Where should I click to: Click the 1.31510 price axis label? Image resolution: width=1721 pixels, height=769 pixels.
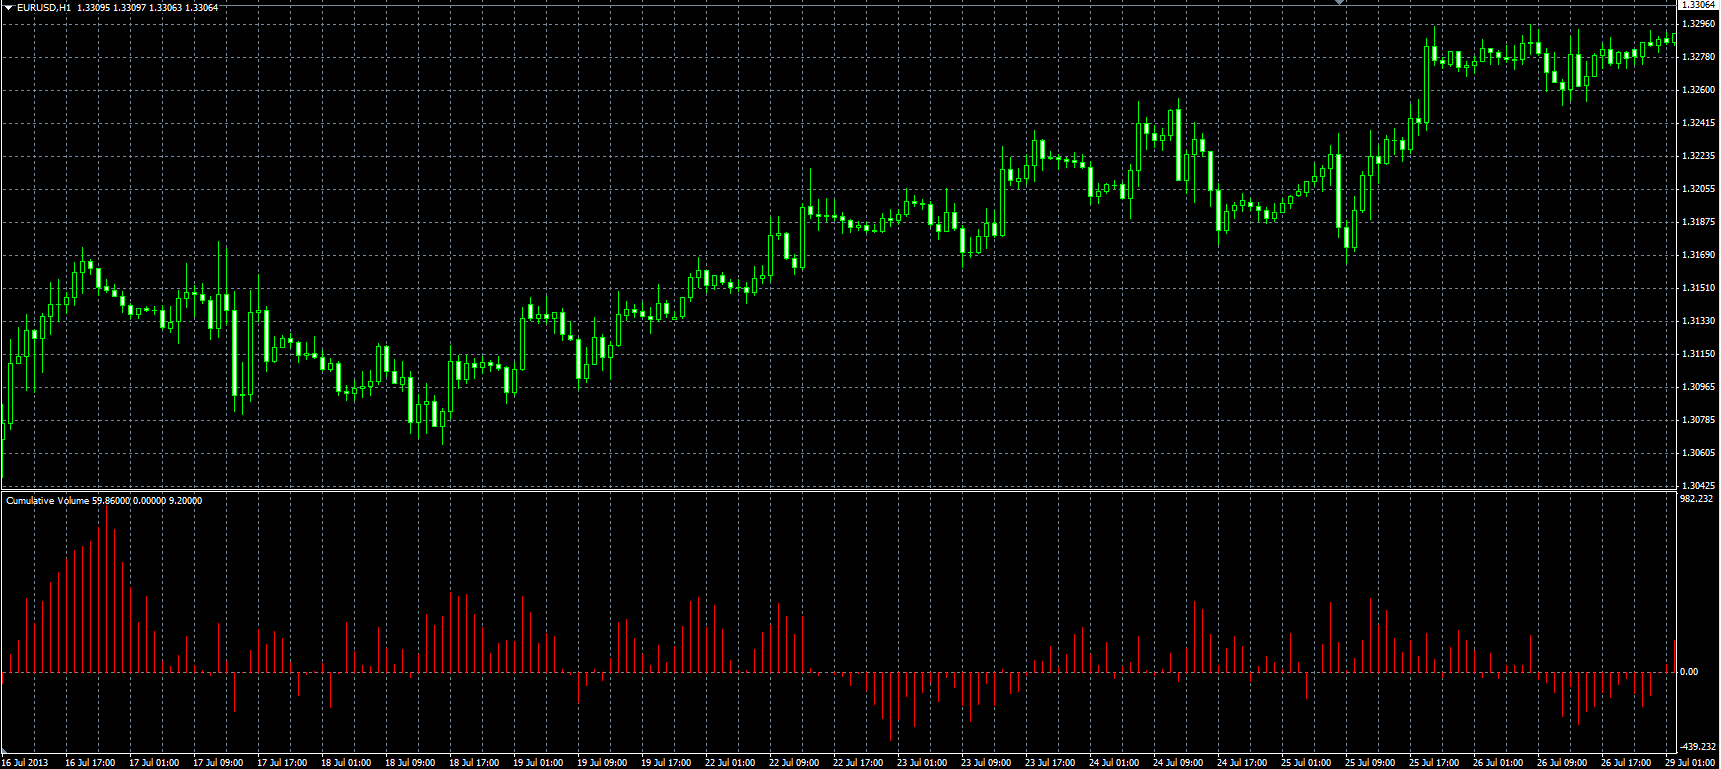[1699, 288]
